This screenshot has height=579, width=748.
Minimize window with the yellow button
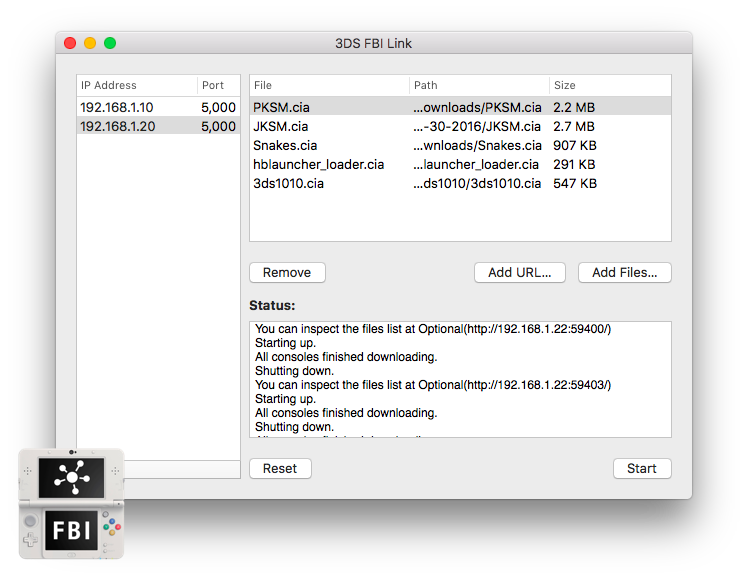click(x=90, y=43)
